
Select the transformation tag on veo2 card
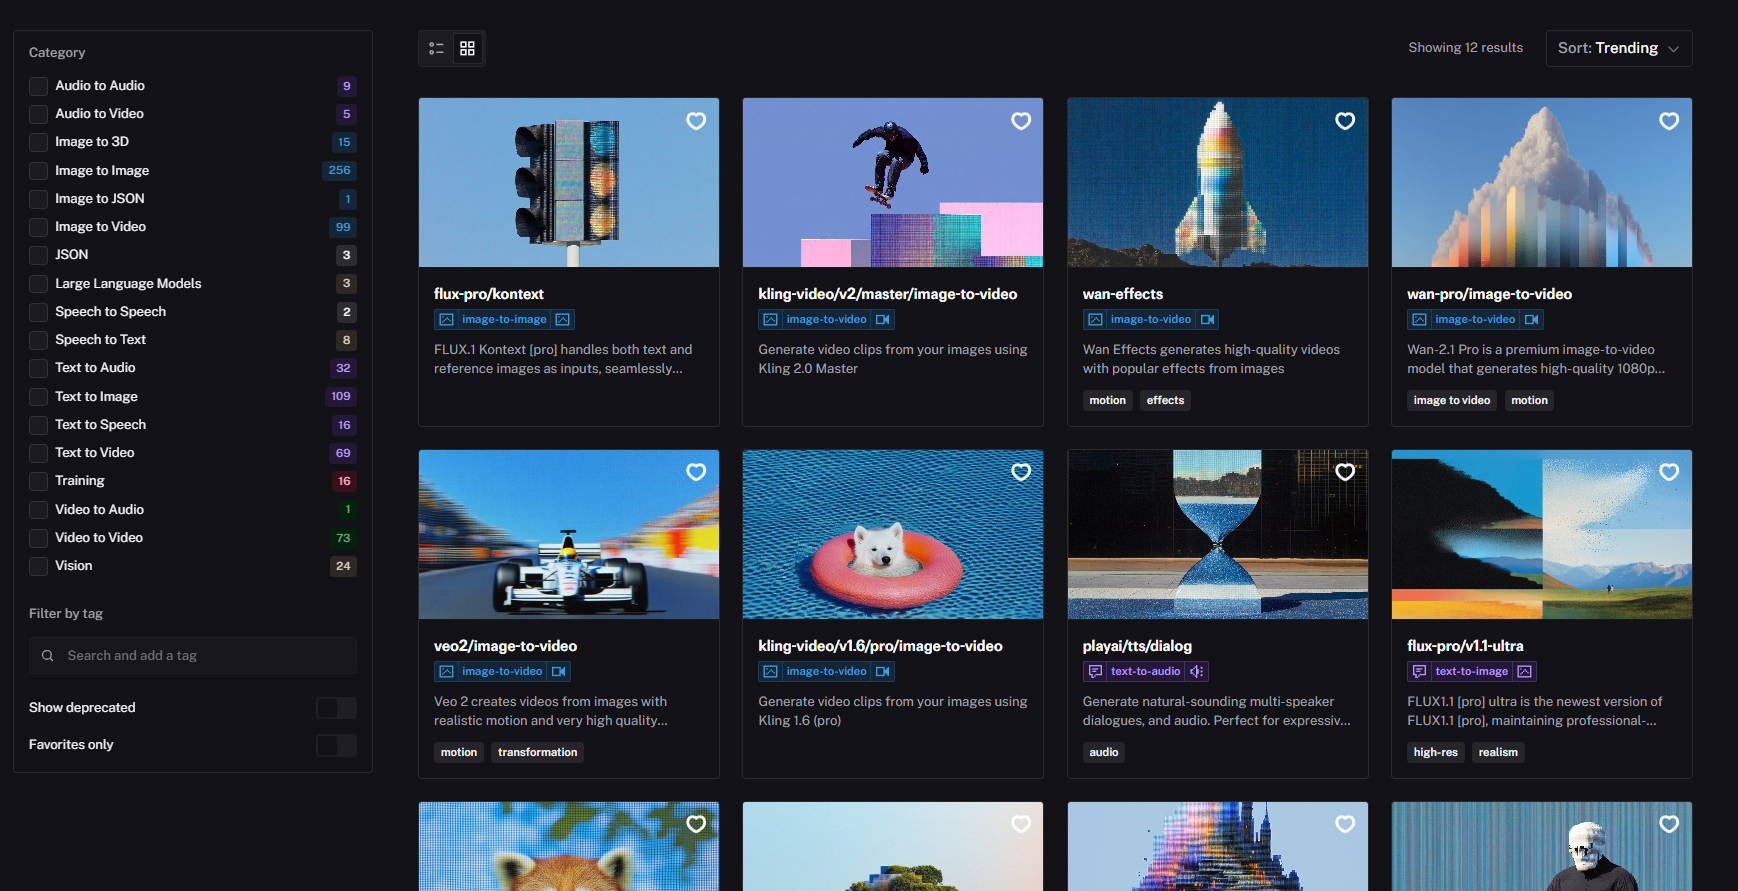point(537,752)
